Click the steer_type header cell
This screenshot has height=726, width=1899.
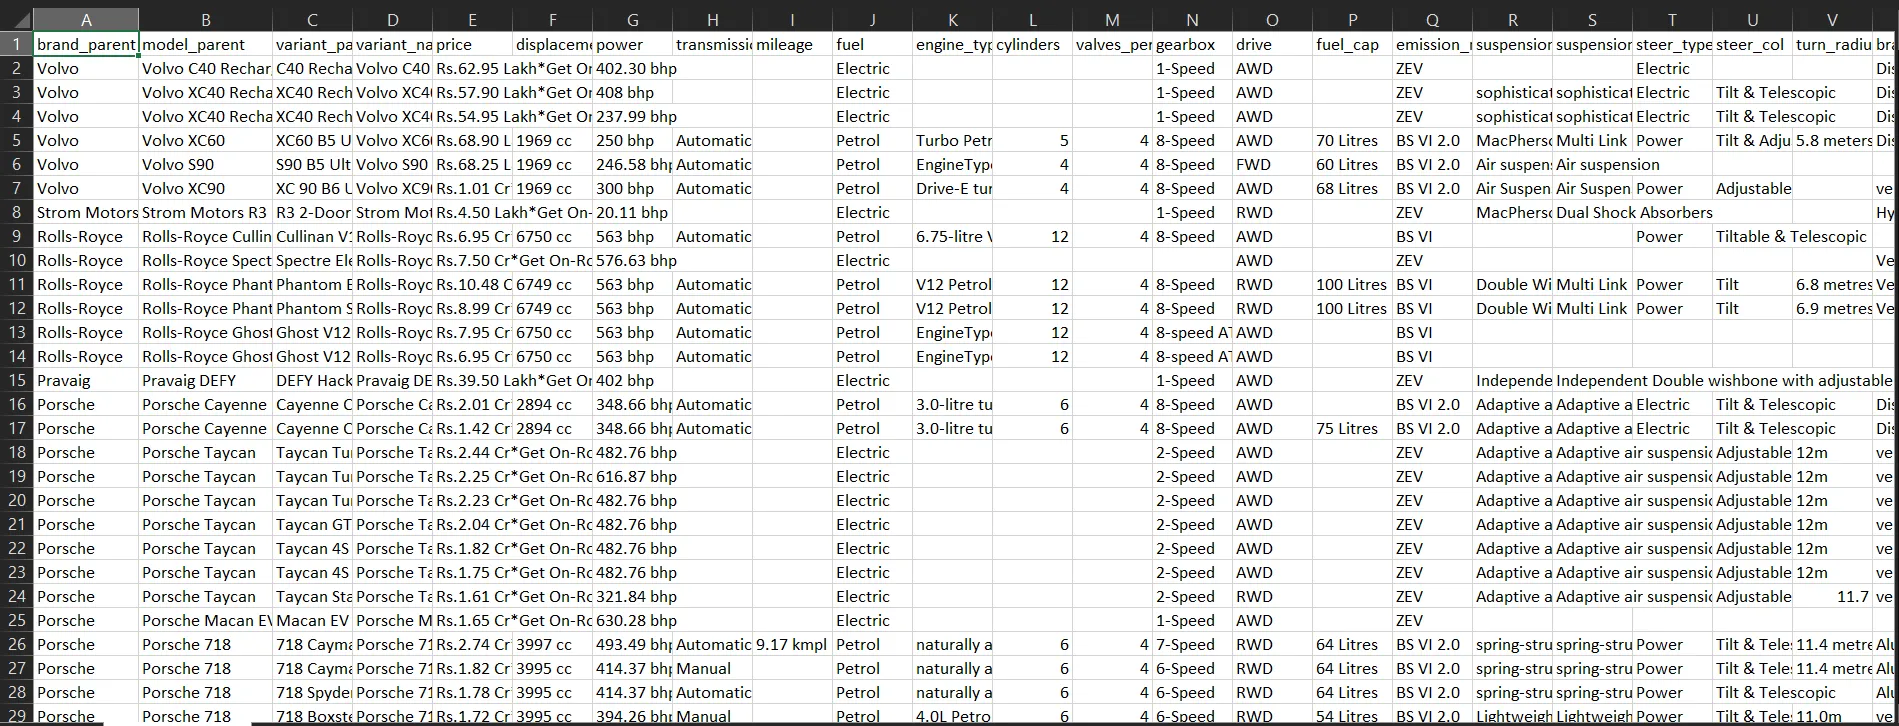click(1672, 44)
